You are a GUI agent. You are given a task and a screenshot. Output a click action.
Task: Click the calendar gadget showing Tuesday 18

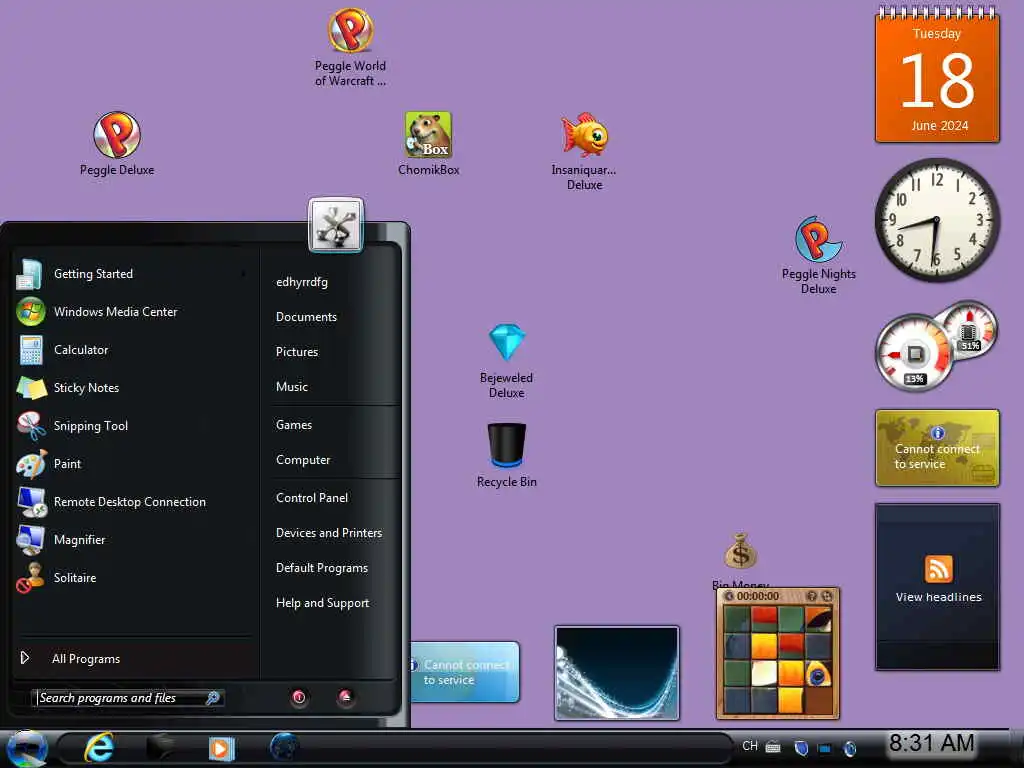(937, 74)
